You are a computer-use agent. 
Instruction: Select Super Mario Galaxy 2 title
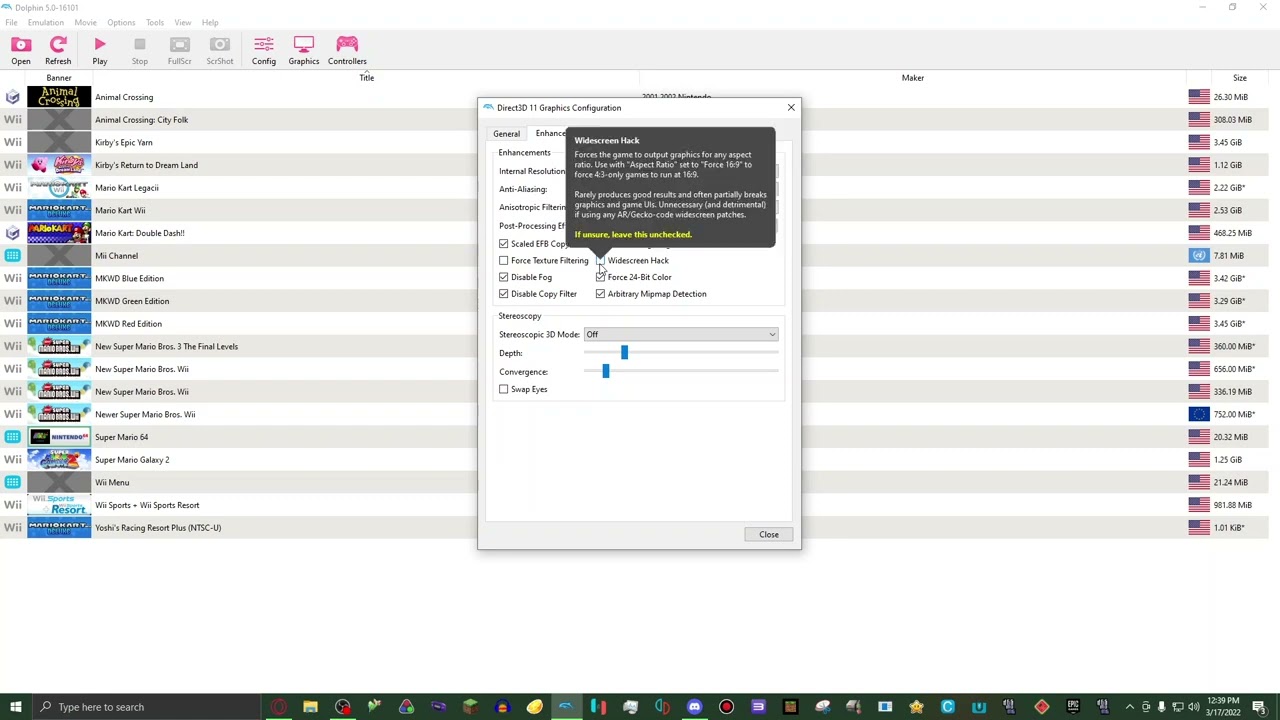pos(132,460)
